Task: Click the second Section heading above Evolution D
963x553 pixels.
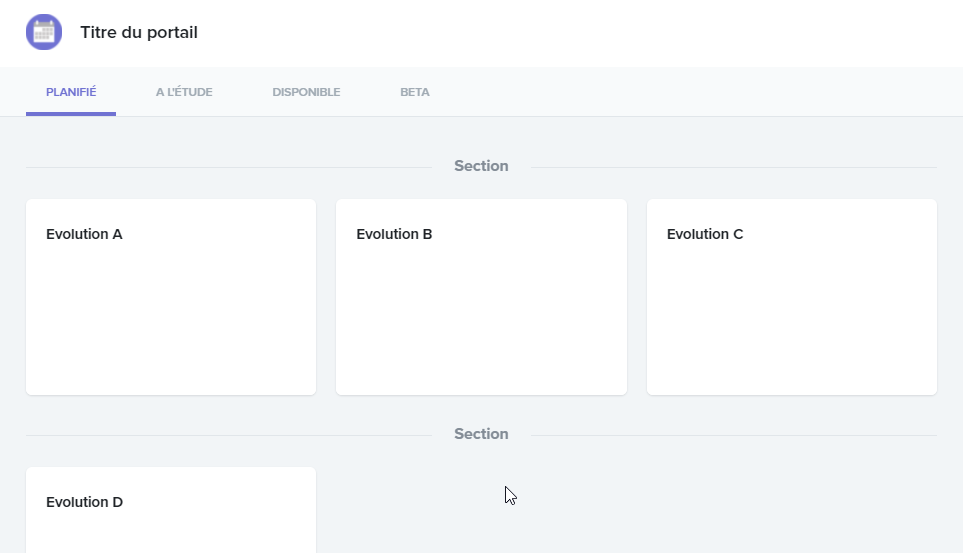Action: point(481,434)
